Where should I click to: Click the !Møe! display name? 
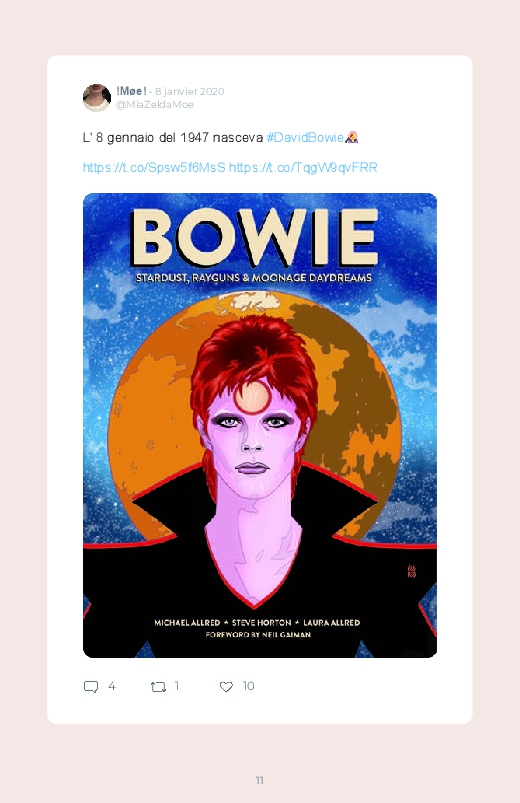[131, 91]
